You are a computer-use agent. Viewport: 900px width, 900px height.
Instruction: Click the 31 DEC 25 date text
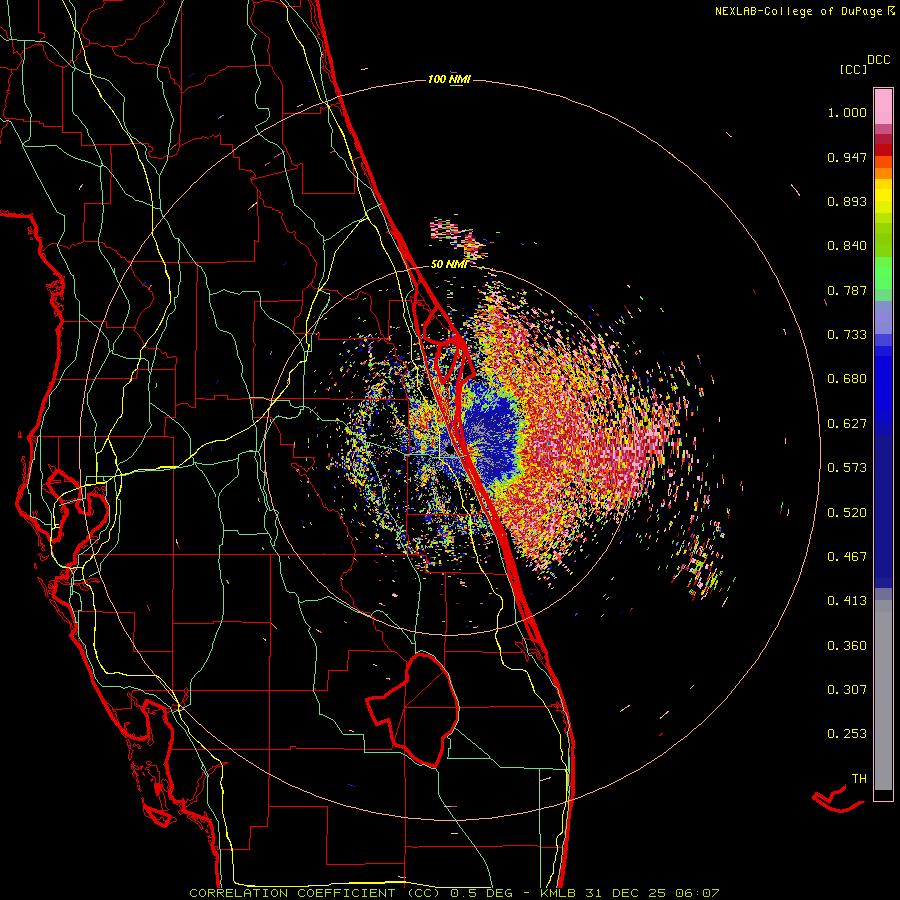625,893
